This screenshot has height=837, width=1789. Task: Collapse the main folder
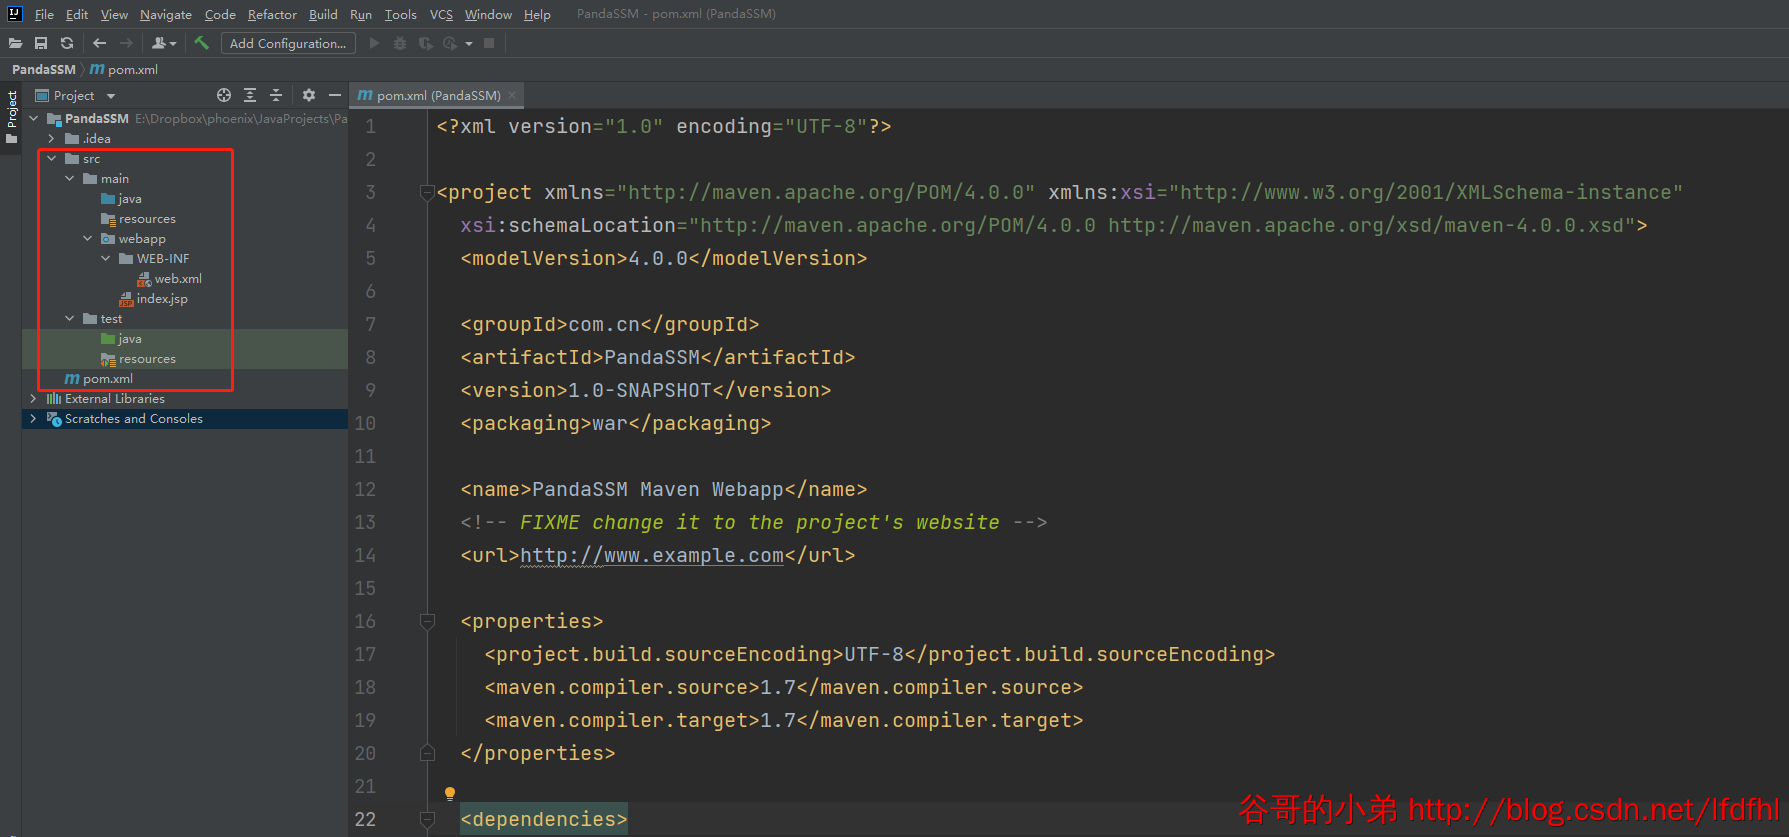(x=69, y=178)
